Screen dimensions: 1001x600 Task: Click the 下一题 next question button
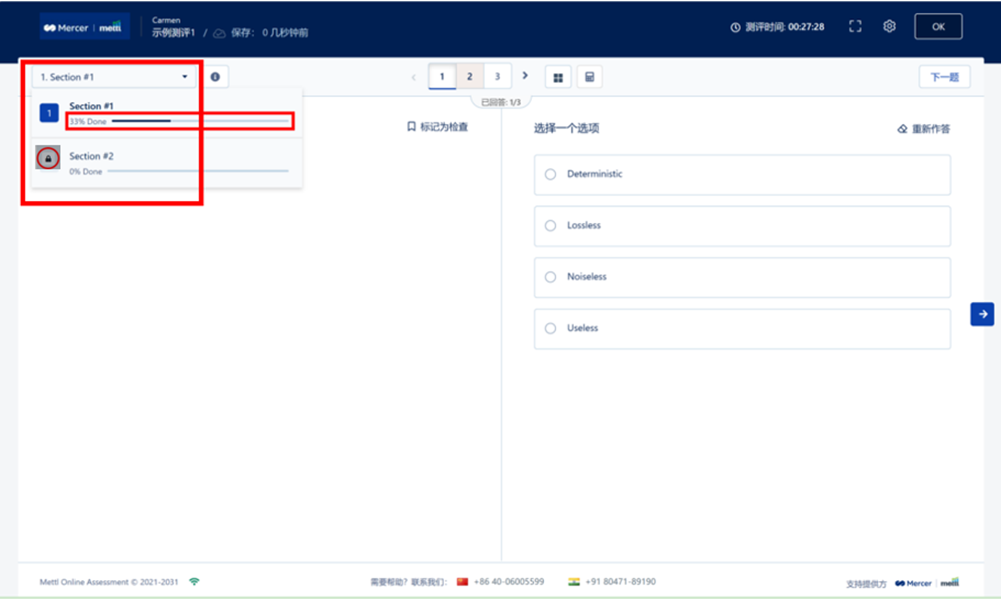(x=944, y=77)
